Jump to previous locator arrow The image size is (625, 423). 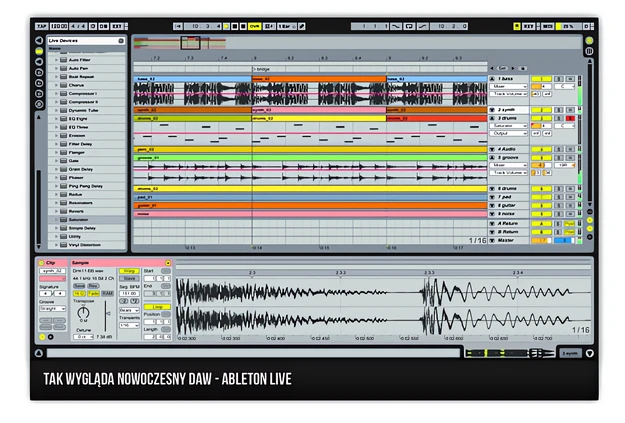[x=492, y=69]
